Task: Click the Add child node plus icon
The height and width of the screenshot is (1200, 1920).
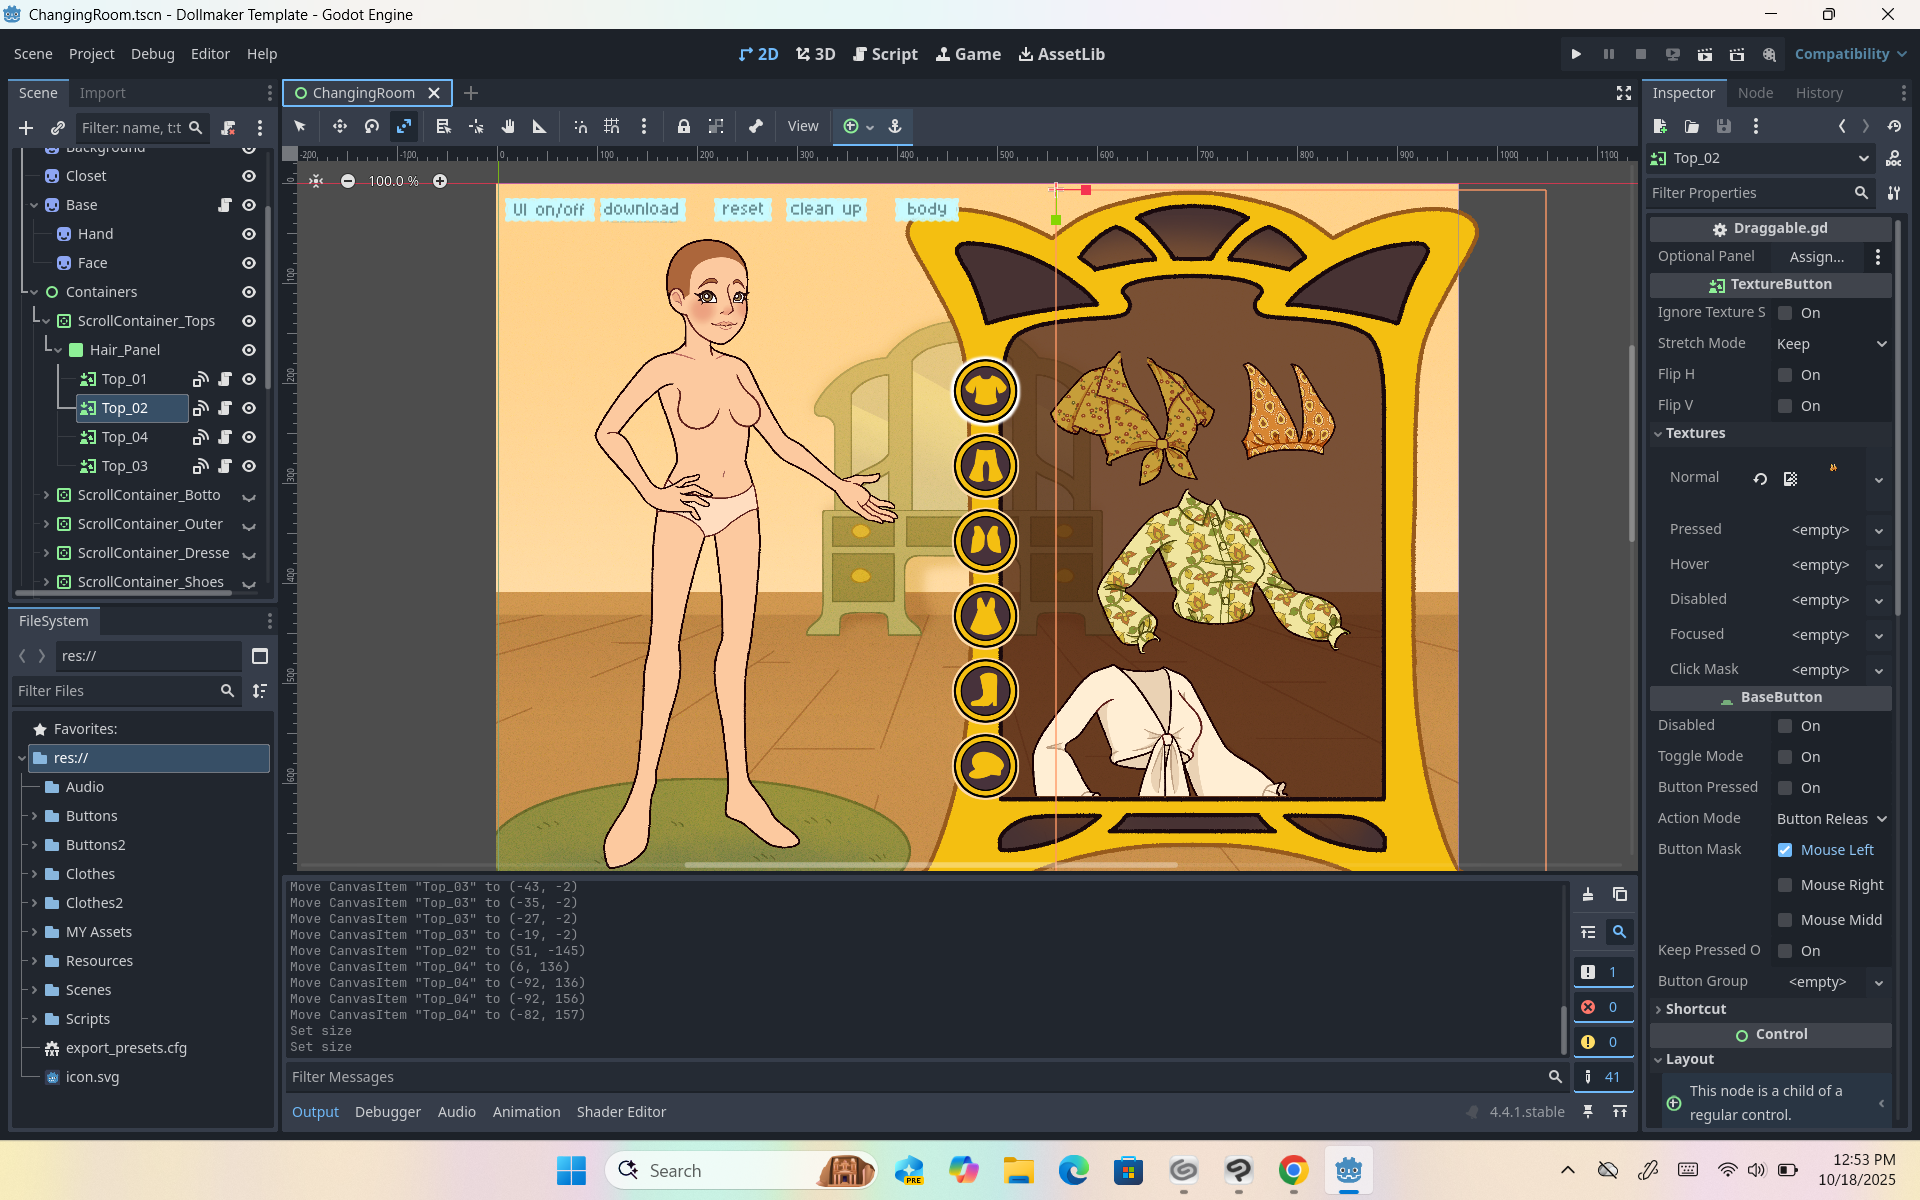Action: coord(26,128)
